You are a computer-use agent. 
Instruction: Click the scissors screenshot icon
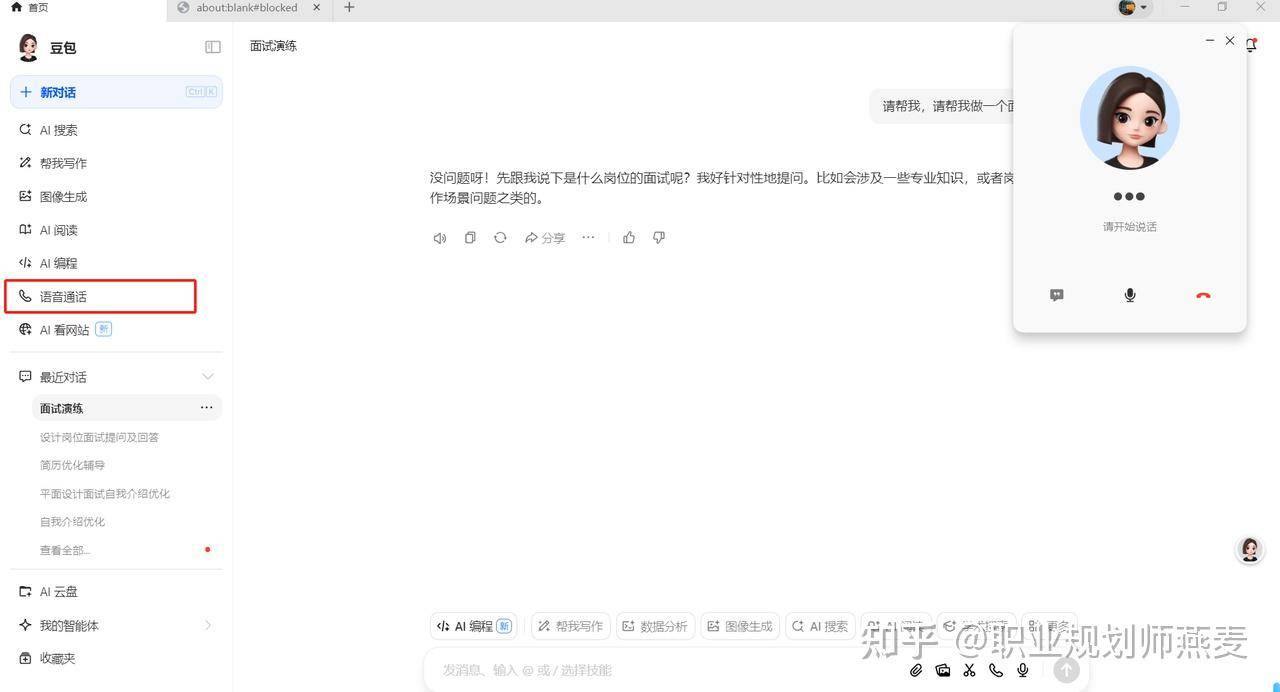click(x=969, y=671)
